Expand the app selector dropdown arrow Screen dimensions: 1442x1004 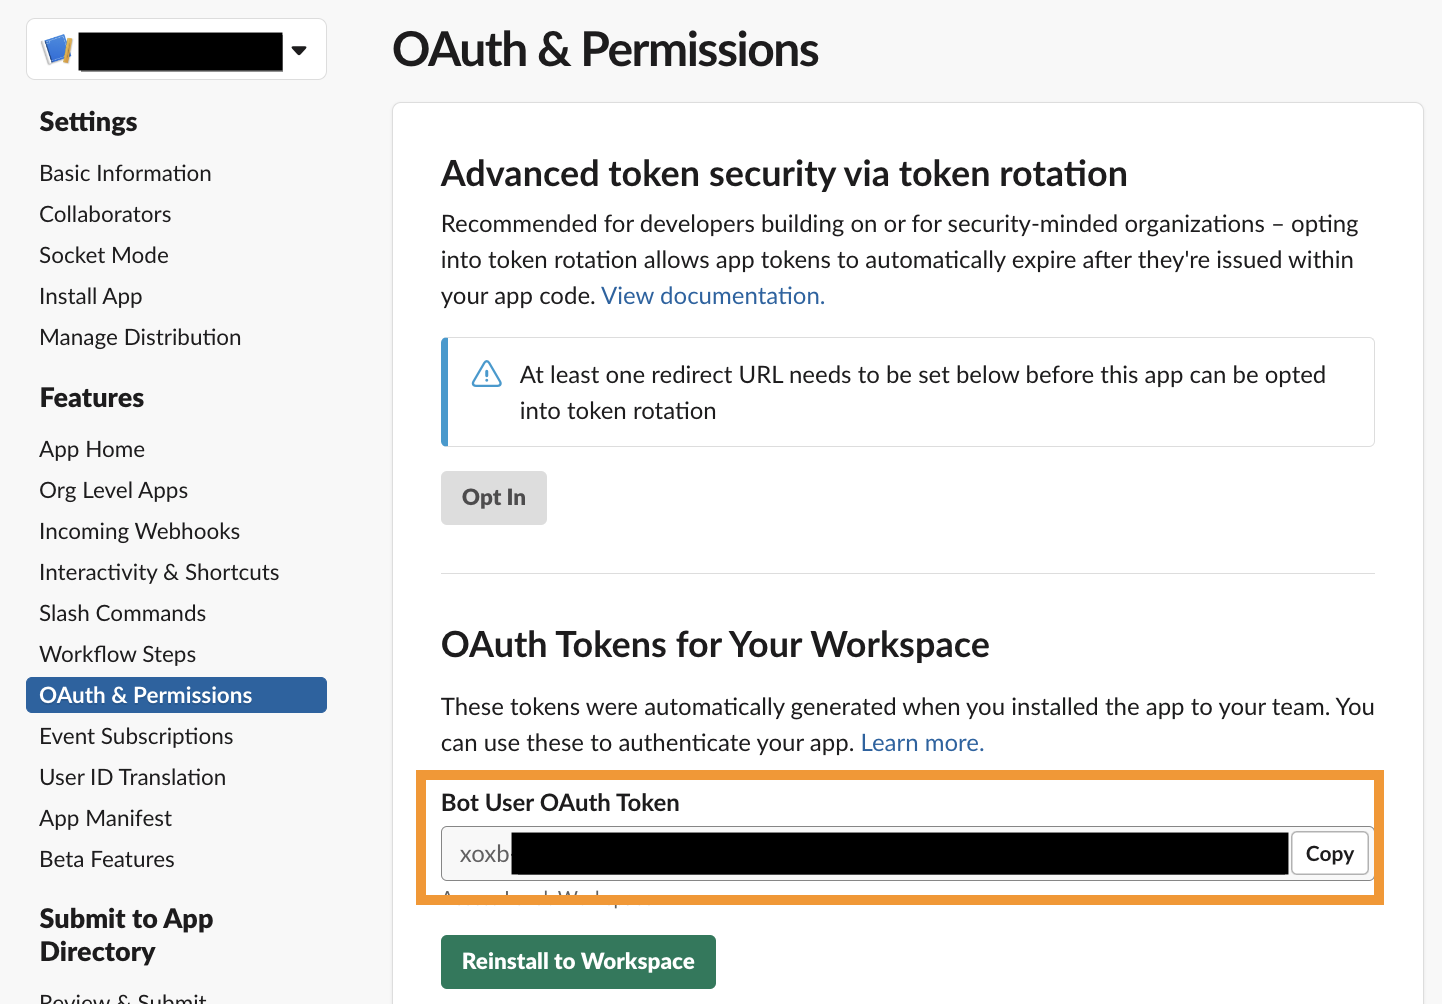pyautogui.click(x=299, y=50)
